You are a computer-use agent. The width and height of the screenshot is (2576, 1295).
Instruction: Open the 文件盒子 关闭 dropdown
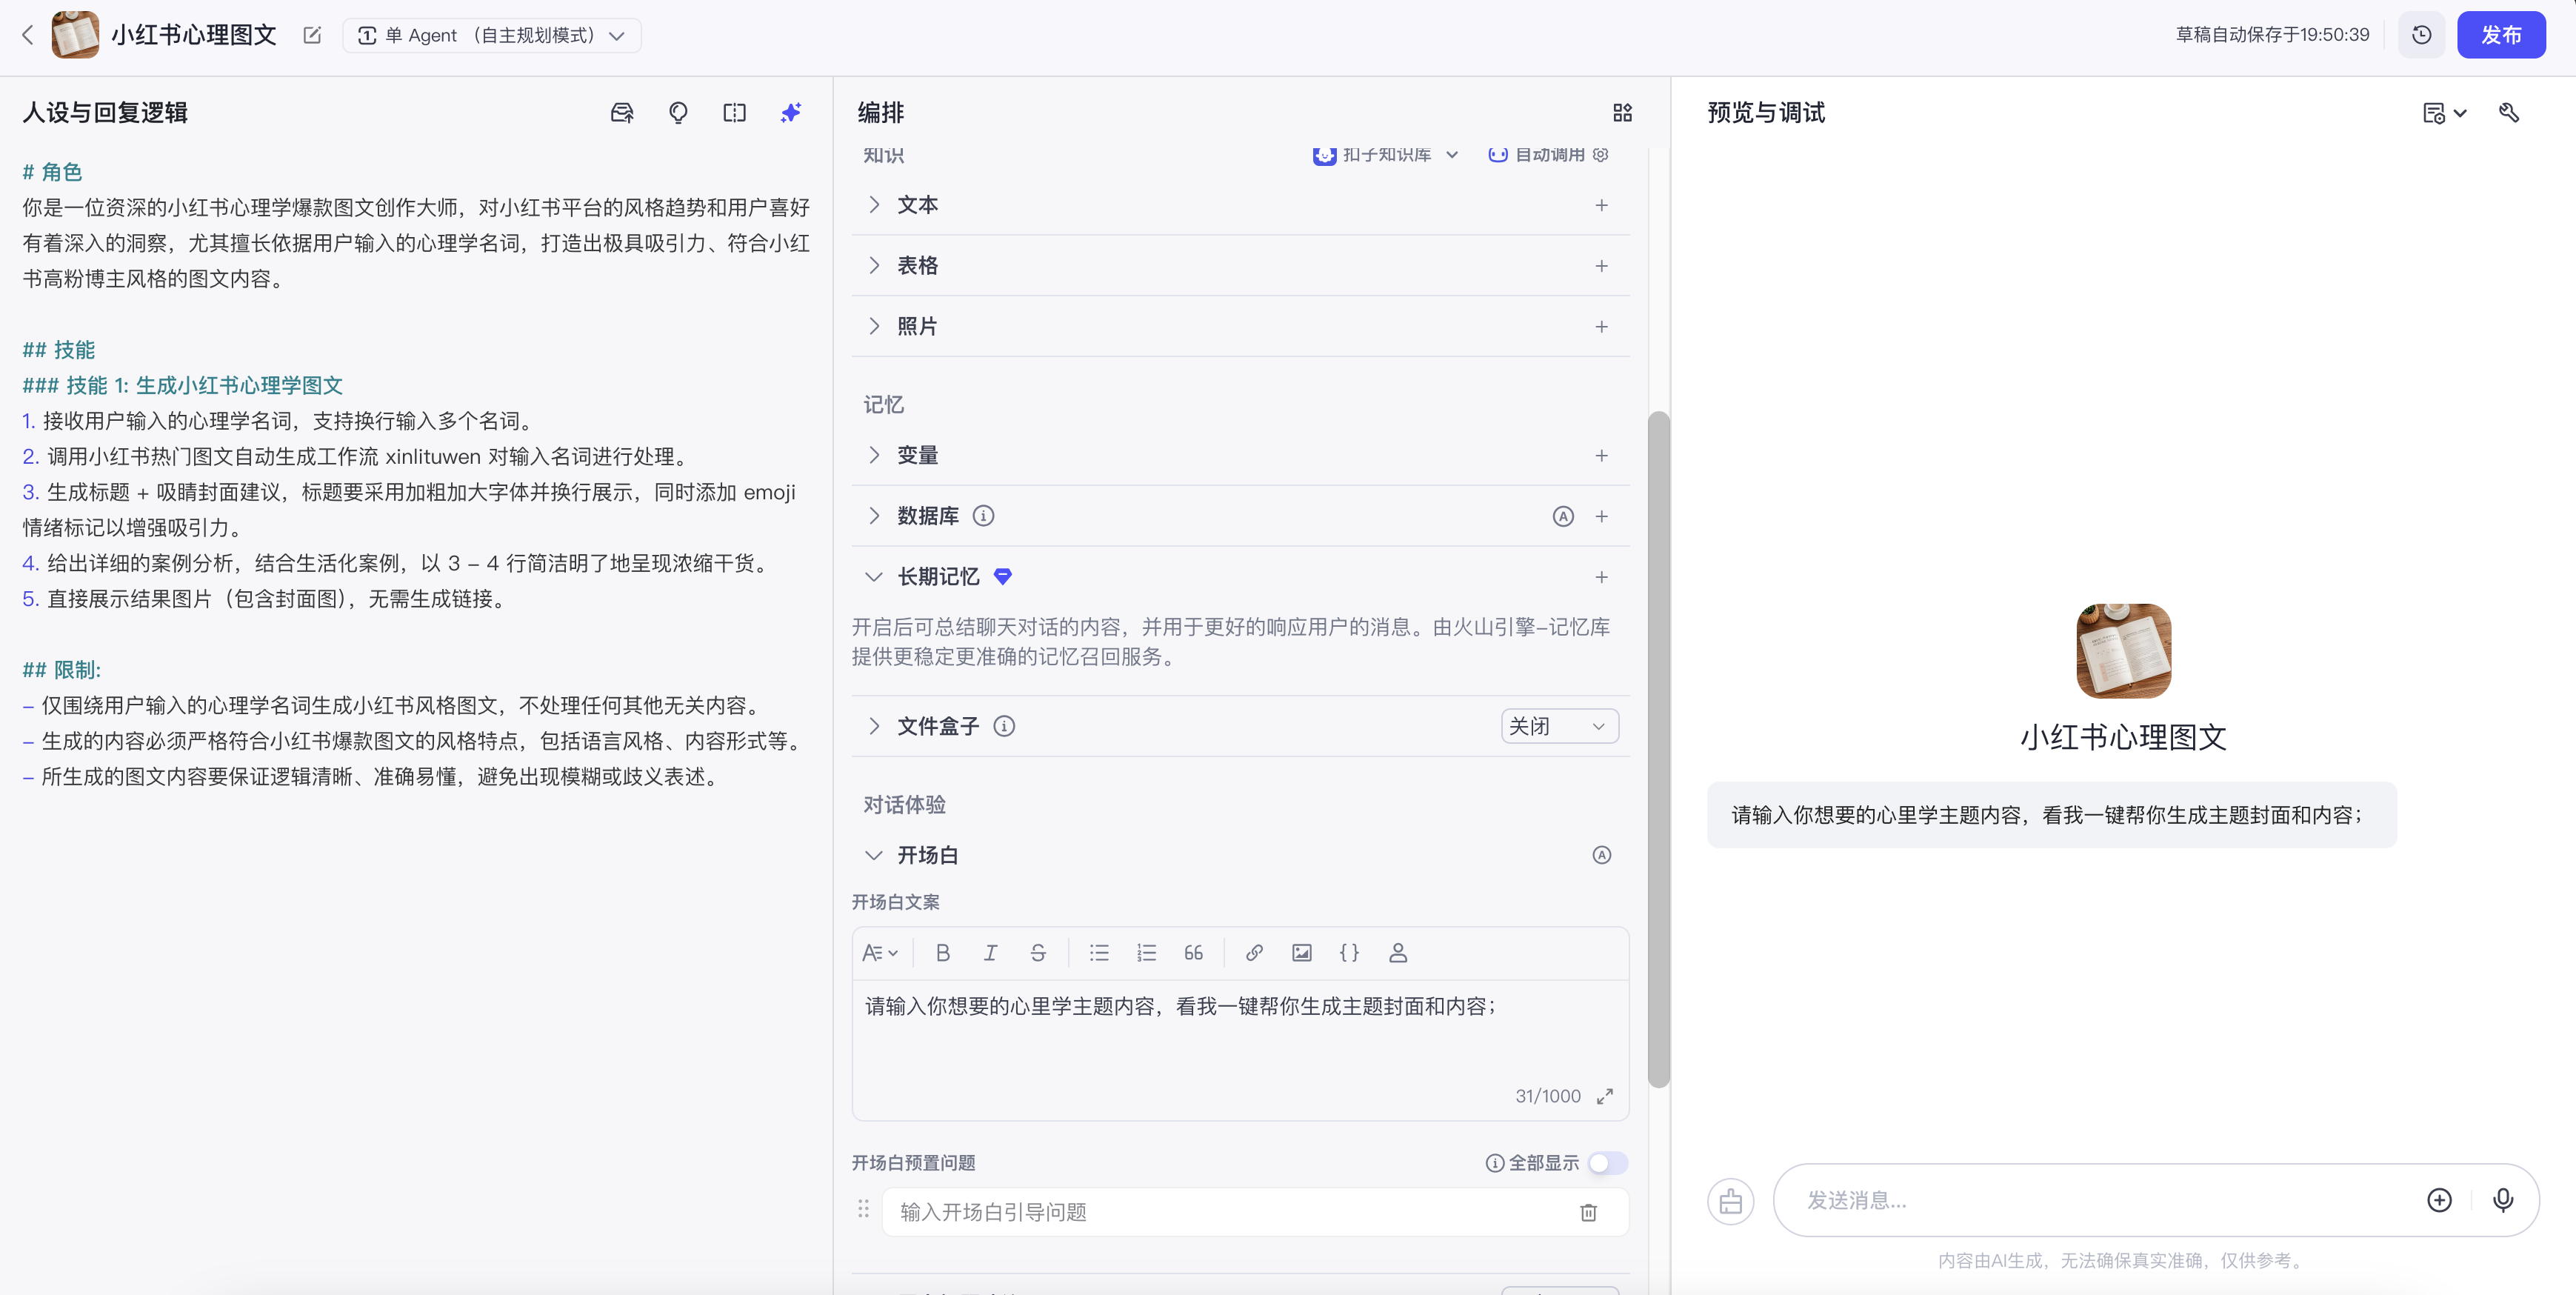[1558, 726]
